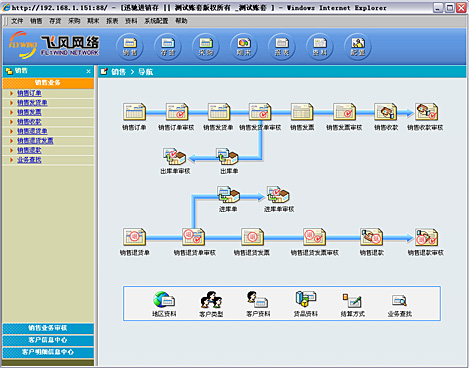This screenshot has width=469, height=368.
Task: Expand the 销售业务审核 sidebar section
Action: point(48,328)
